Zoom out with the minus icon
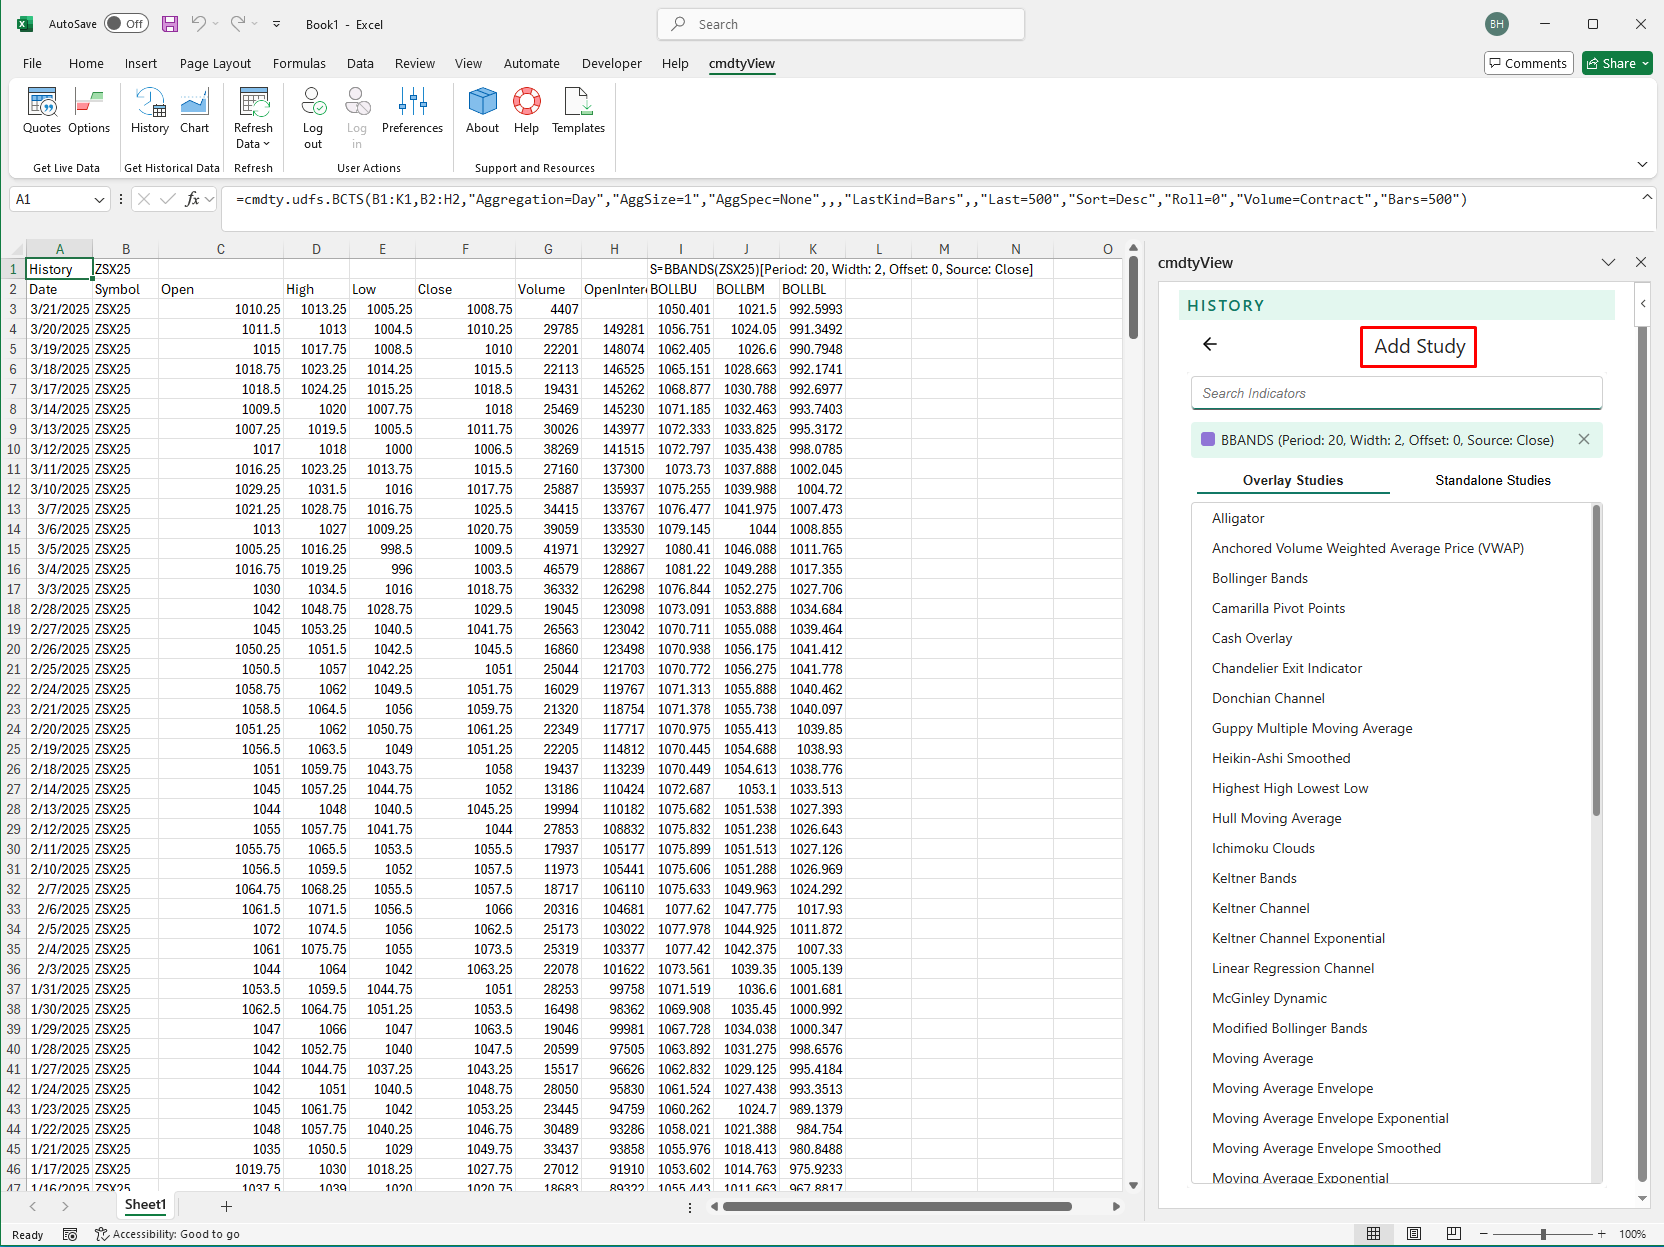The width and height of the screenshot is (1664, 1247). (x=1484, y=1234)
